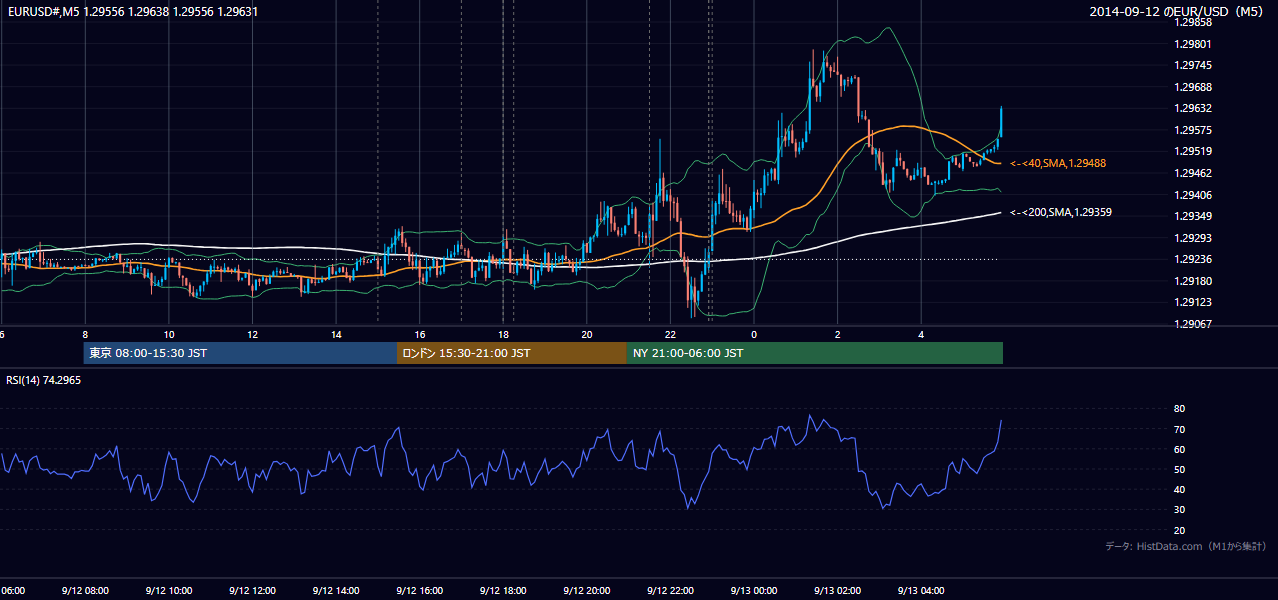Click the 9/12 16:00 bottom time label
The width and height of the screenshot is (1278, 600).
pyautogui.click(x=420, y=591)
